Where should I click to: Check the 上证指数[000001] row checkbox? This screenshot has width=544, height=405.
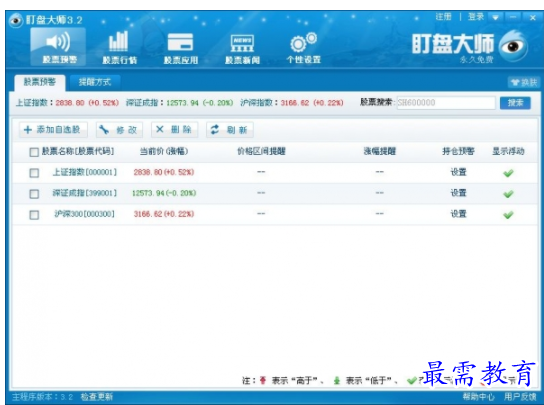[x=34, y=173]
